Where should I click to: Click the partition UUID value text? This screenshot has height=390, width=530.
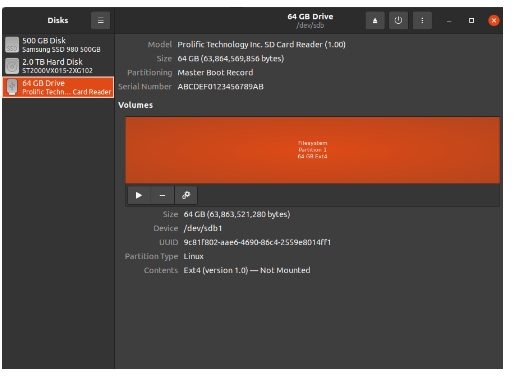point(257,242)
